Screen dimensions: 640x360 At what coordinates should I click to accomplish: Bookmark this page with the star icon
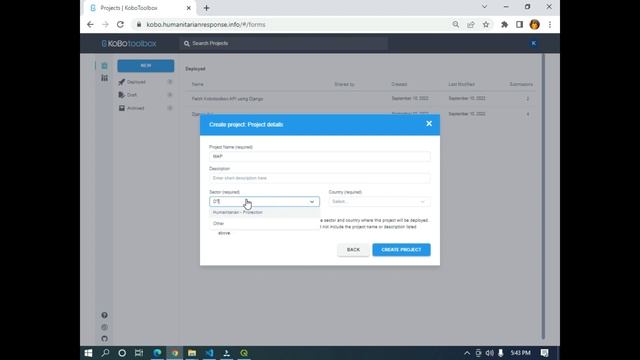486,24
